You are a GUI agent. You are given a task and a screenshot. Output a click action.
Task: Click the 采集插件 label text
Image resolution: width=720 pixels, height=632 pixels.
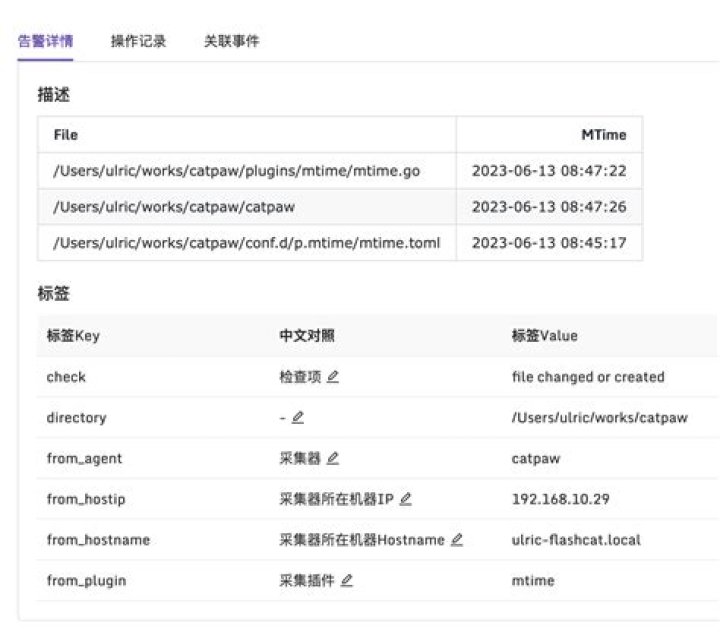[x=307, y=581]
